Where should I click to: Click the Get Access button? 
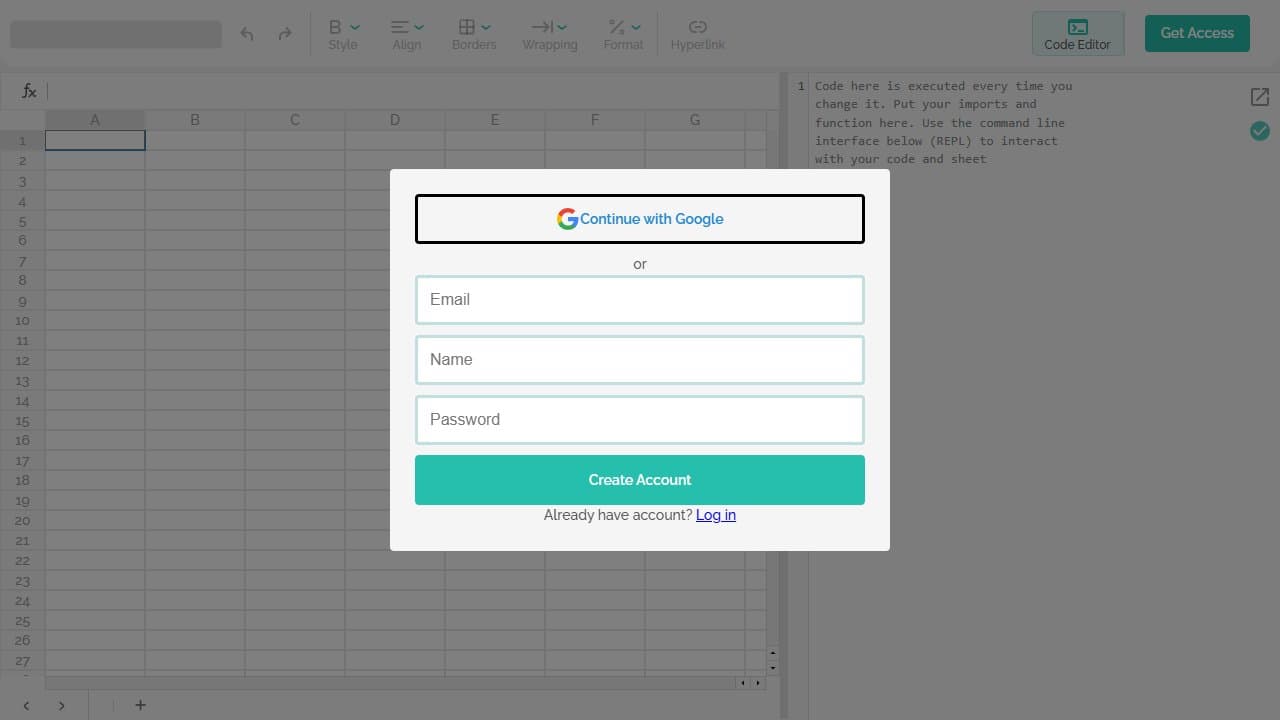tap(1197, 33)
